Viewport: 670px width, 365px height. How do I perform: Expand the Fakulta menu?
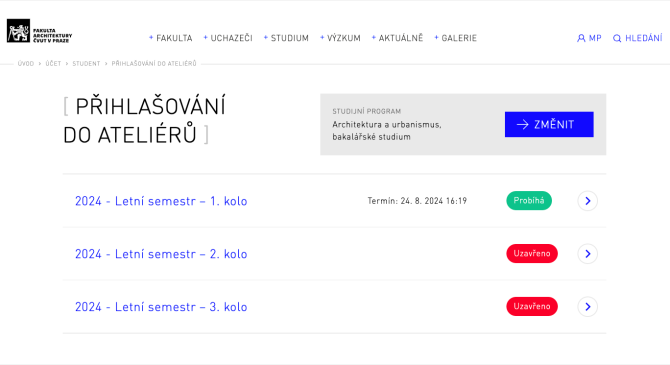[170, 38]
